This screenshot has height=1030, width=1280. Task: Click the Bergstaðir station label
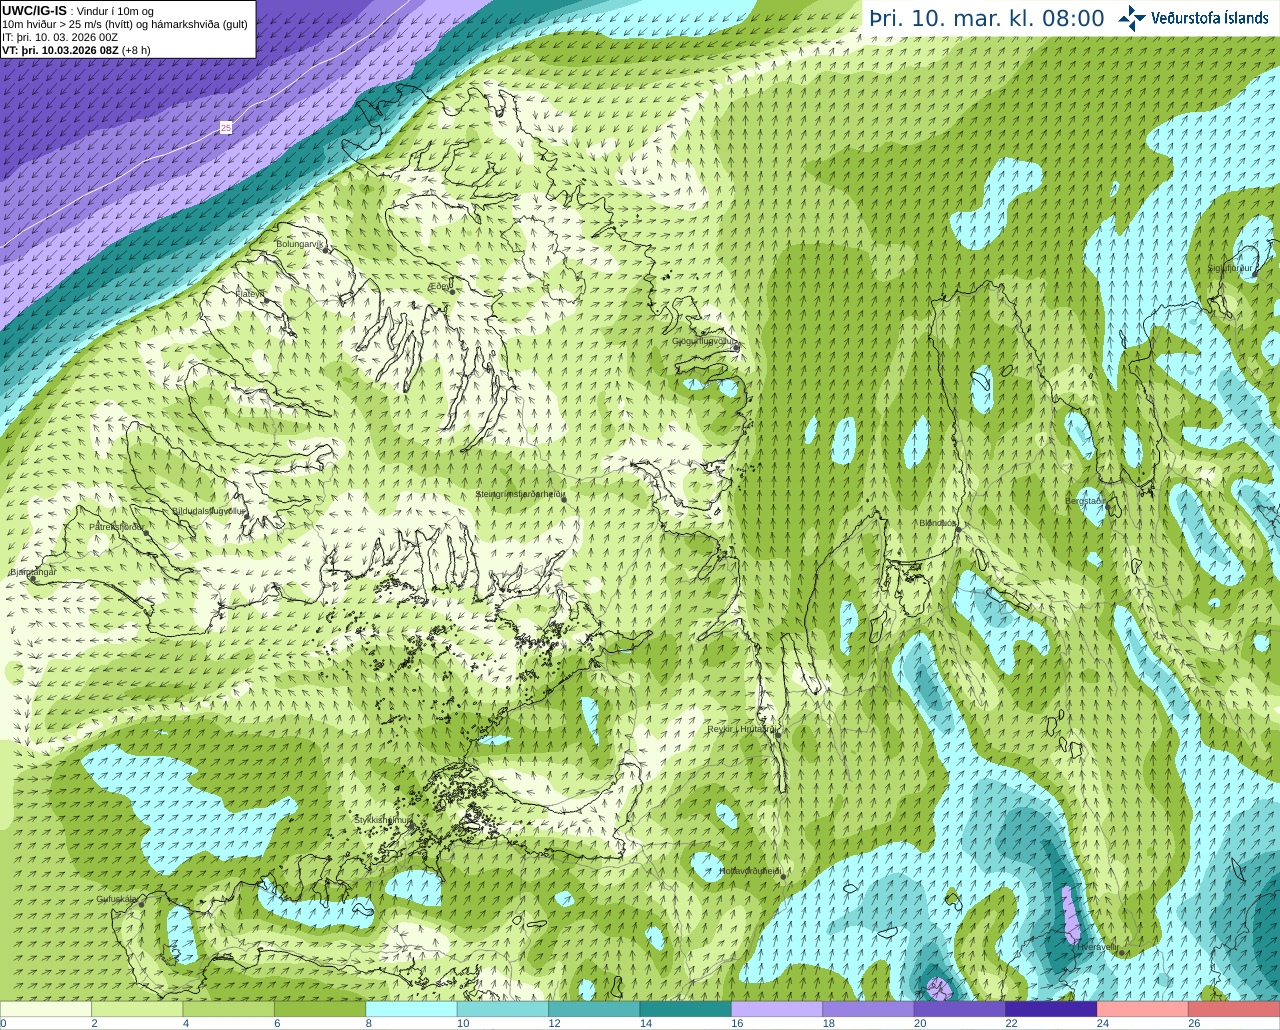pyautogui.click(x=1085, y=500)
